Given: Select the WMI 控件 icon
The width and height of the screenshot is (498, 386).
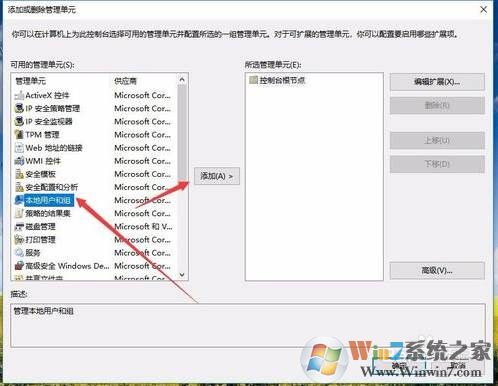Looking at the screenshot, I should [19, 161].
